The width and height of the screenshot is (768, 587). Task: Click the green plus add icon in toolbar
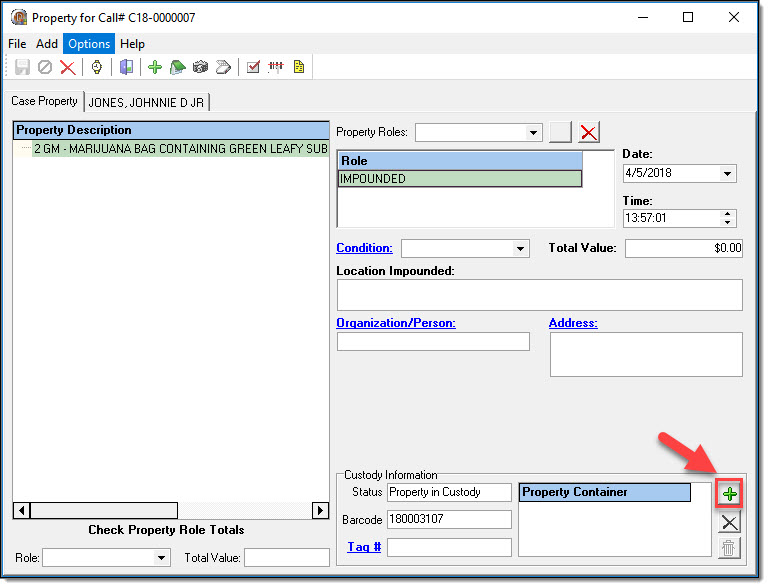tap(154, 67)
